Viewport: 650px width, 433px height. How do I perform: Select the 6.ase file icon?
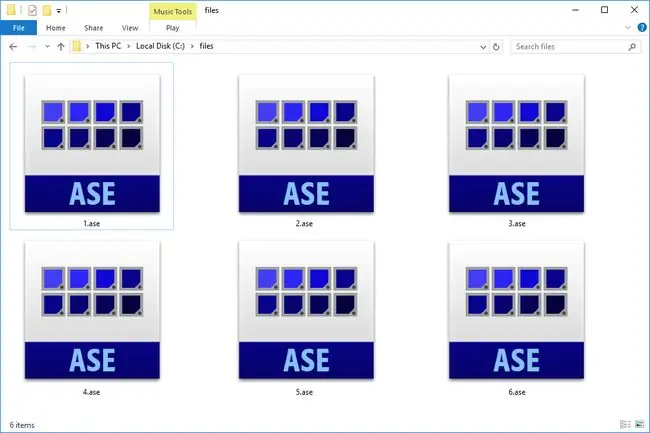[x=517, y=310]
